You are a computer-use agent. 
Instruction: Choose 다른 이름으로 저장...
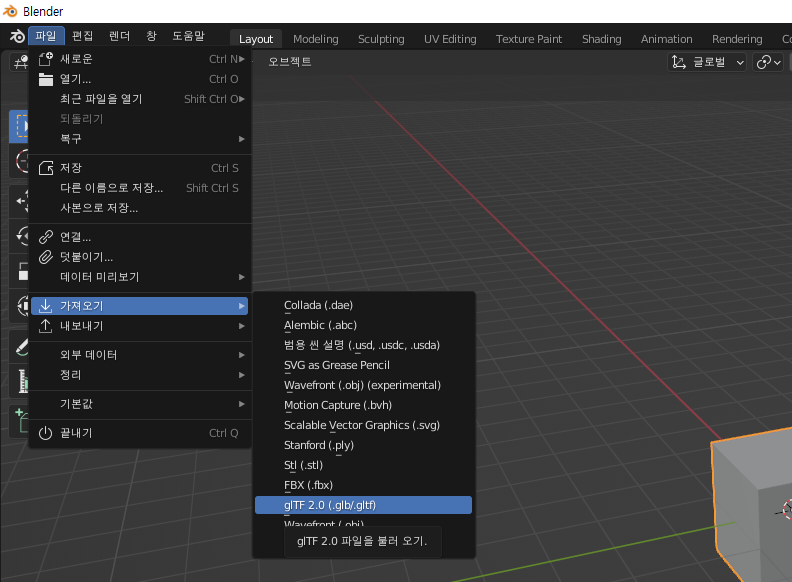(140, 188)
